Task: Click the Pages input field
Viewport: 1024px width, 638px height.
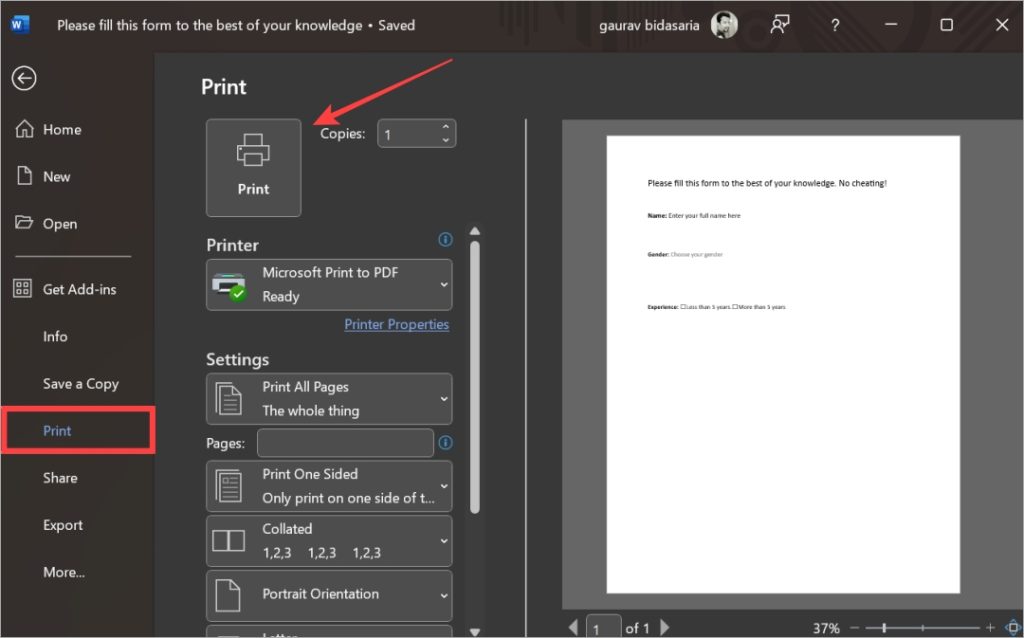Action: 345,443
